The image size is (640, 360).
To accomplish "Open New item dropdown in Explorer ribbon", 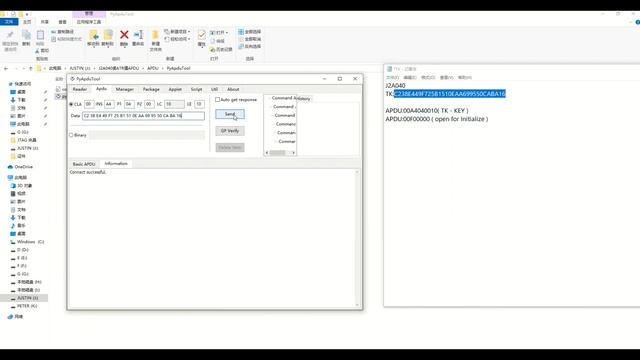I will pos(178,32).
